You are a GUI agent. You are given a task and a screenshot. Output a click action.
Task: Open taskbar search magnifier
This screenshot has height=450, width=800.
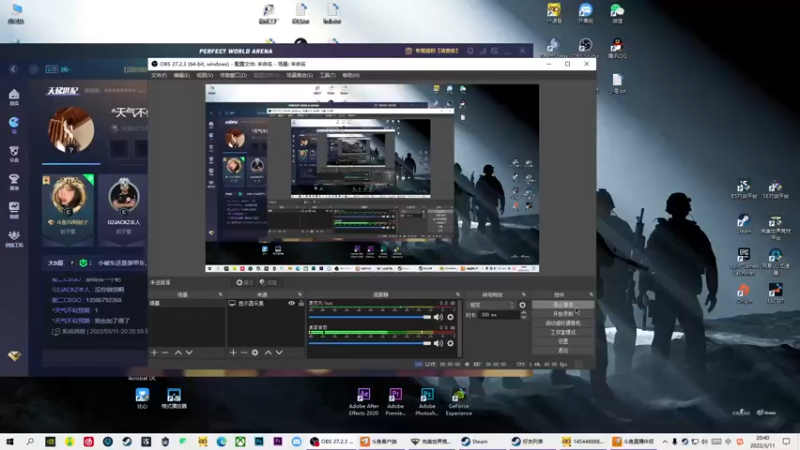(30, 441)
